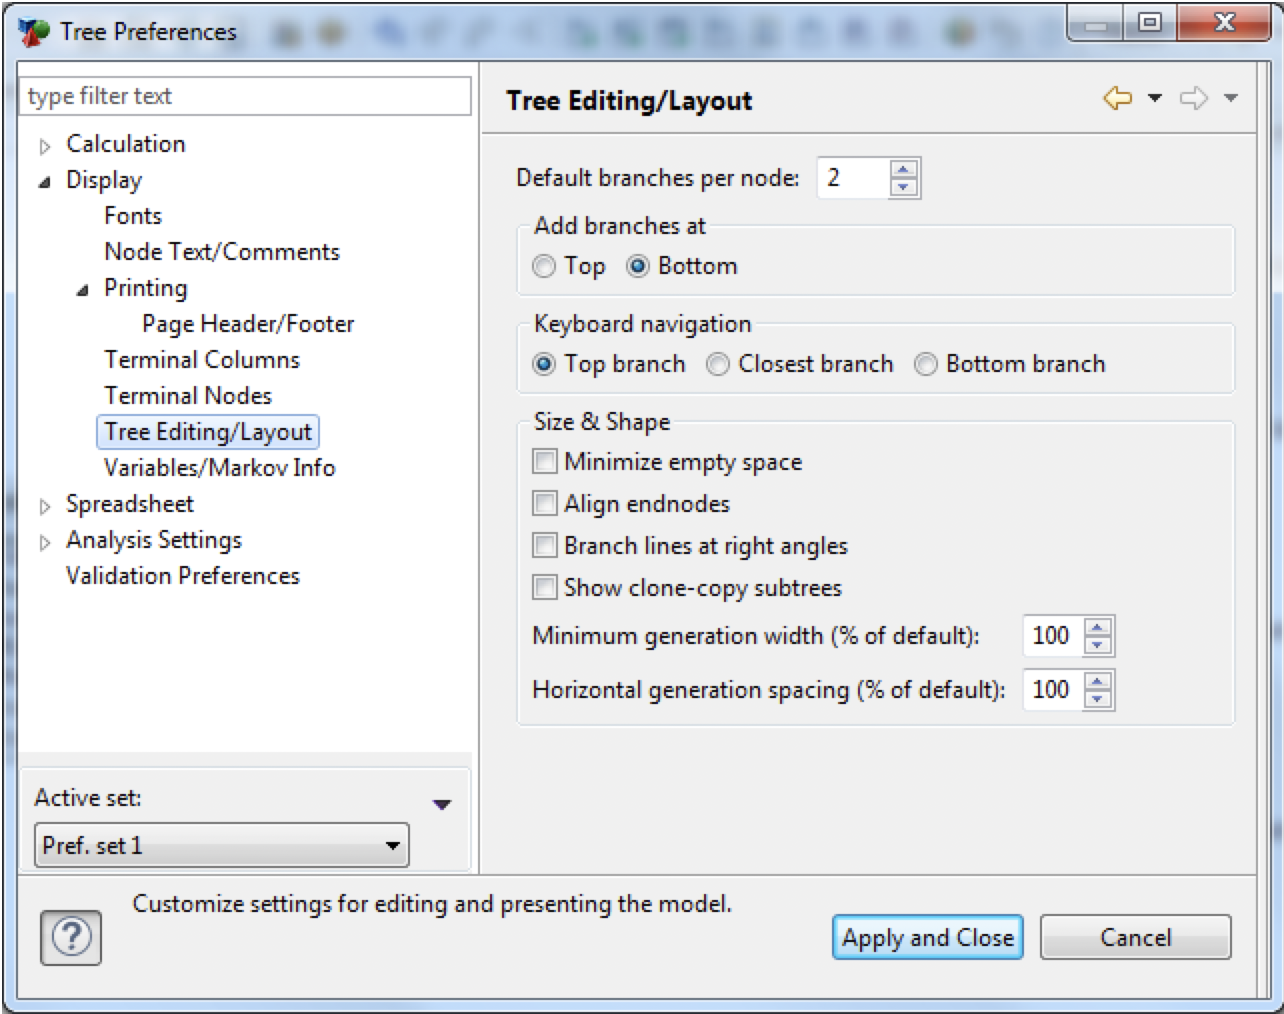The width and height of the screenshot is (1284, 1014).
Task: Open the Active set dropdown arrow
Action: (442, 803)
